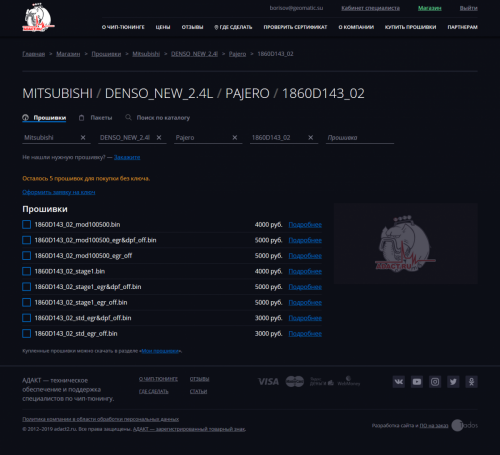Switch to the Пакеты tab

point(96,118)
